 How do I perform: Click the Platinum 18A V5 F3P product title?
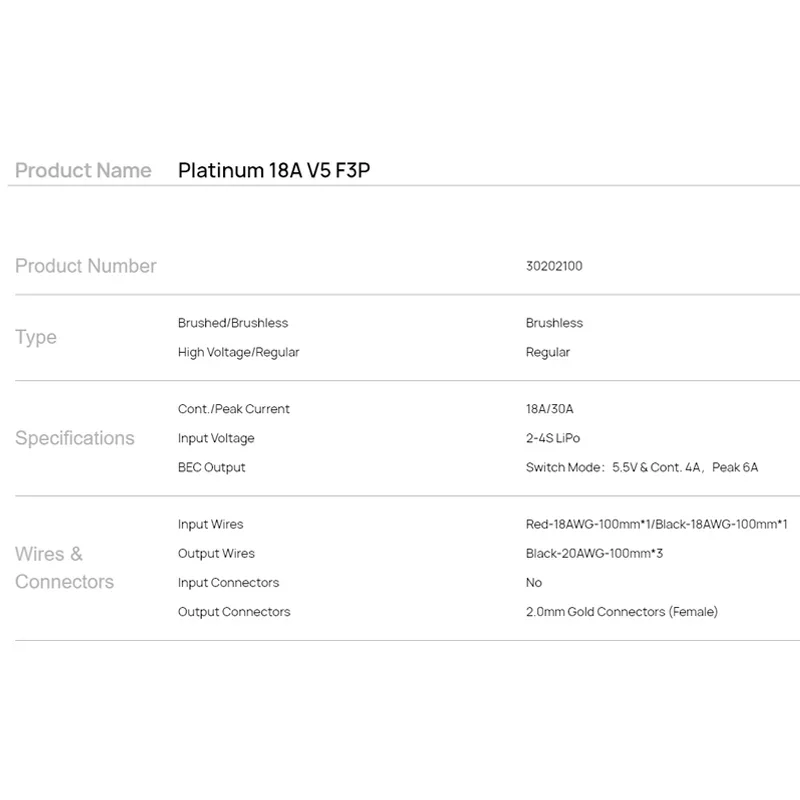[280, 170]
